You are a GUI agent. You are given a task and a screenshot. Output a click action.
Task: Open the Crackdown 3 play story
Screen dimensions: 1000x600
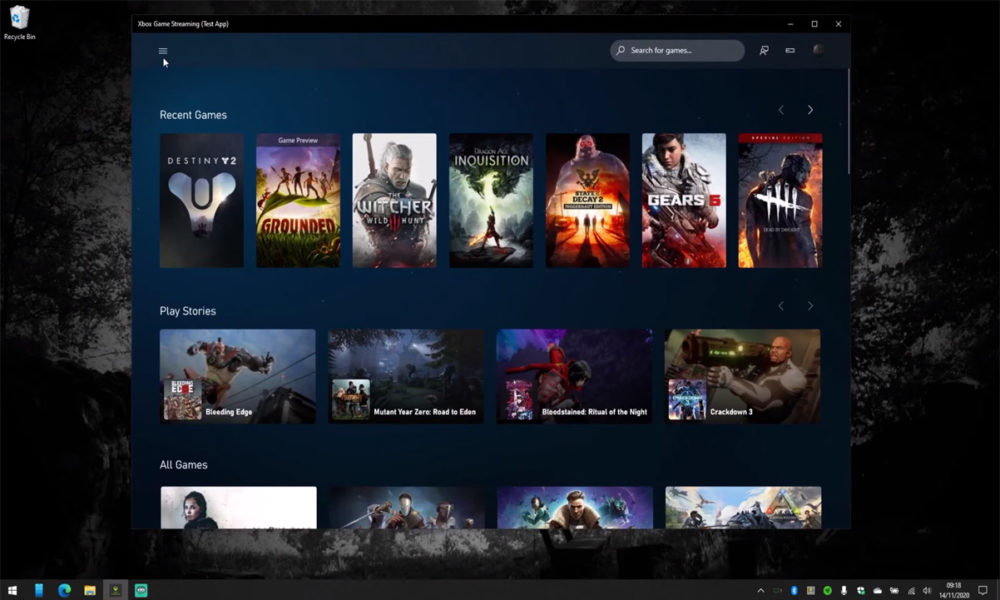(x=742, y=376)
